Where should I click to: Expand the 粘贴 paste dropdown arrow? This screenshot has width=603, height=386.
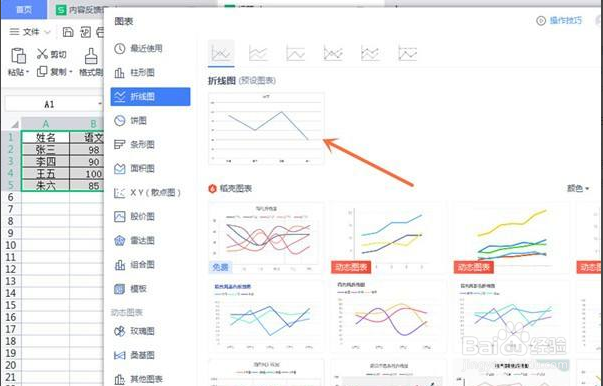[28, 72]
